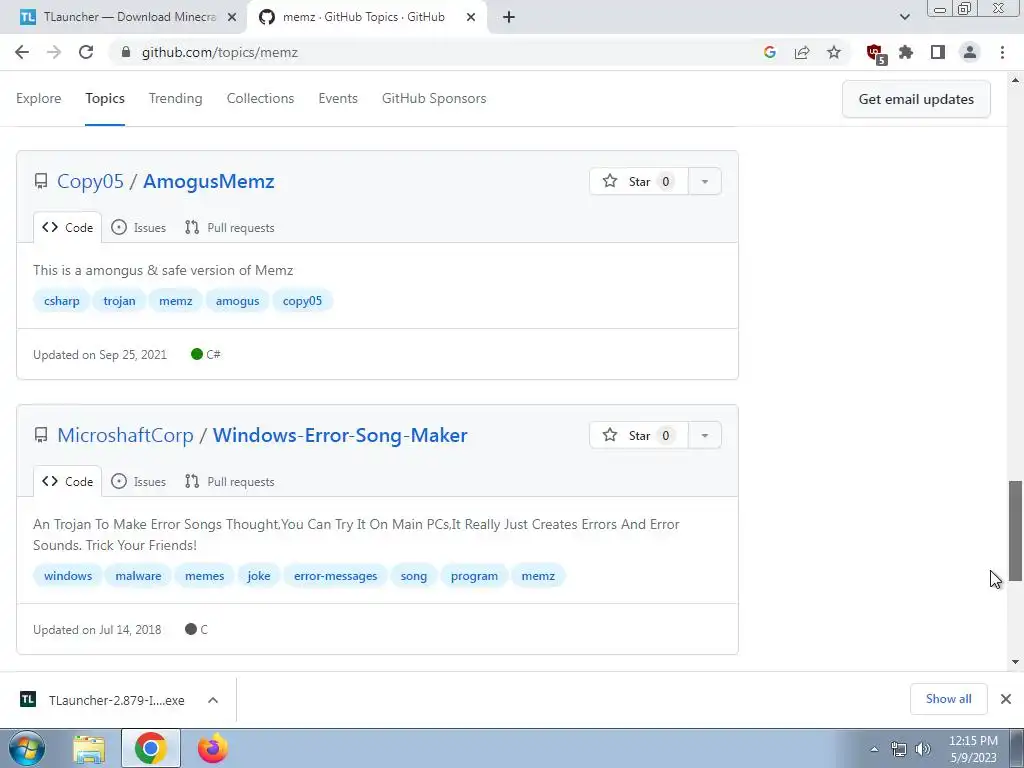Click the memes topic tag
The width and height of the screenshot is (1024, 768).
point(204,576)
